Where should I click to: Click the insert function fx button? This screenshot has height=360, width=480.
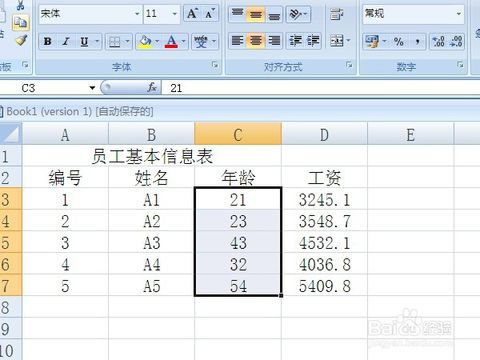coord(152,88)
